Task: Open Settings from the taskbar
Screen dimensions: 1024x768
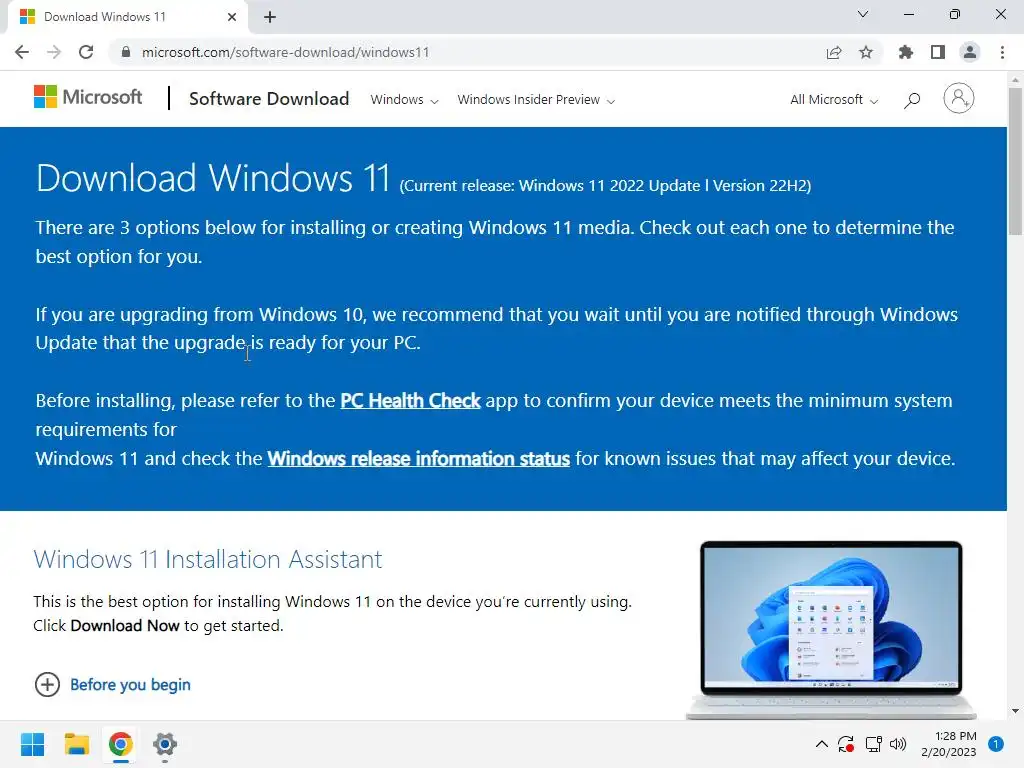Action: point(165,744)
